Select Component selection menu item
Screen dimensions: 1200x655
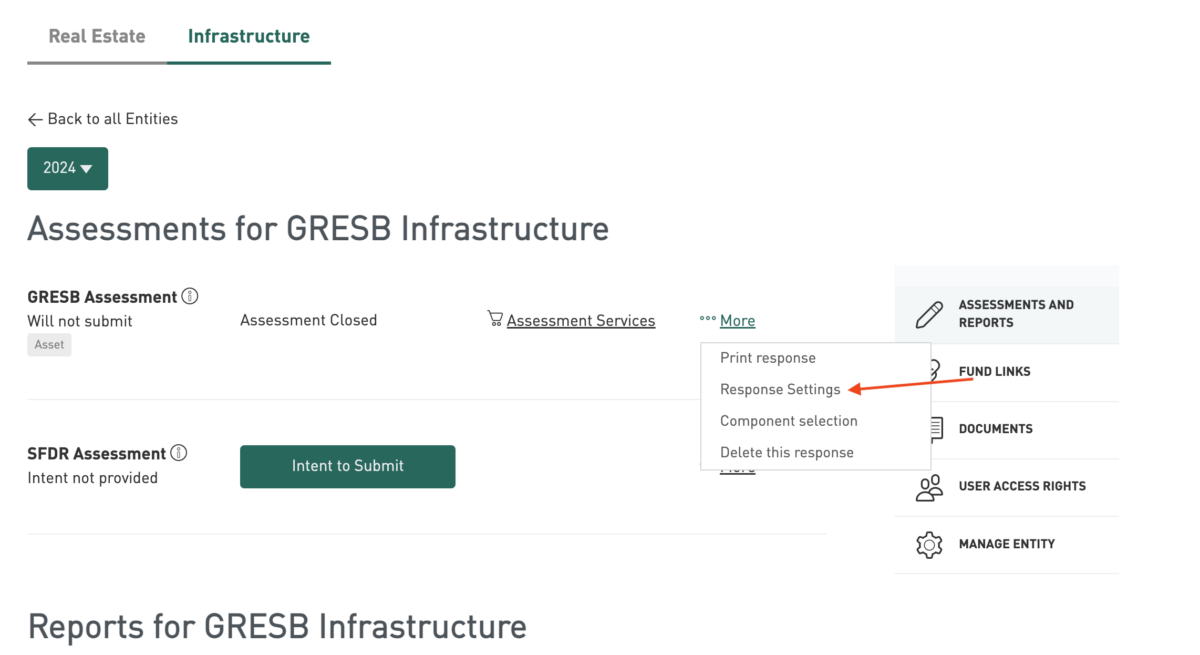tap(789, 421)
